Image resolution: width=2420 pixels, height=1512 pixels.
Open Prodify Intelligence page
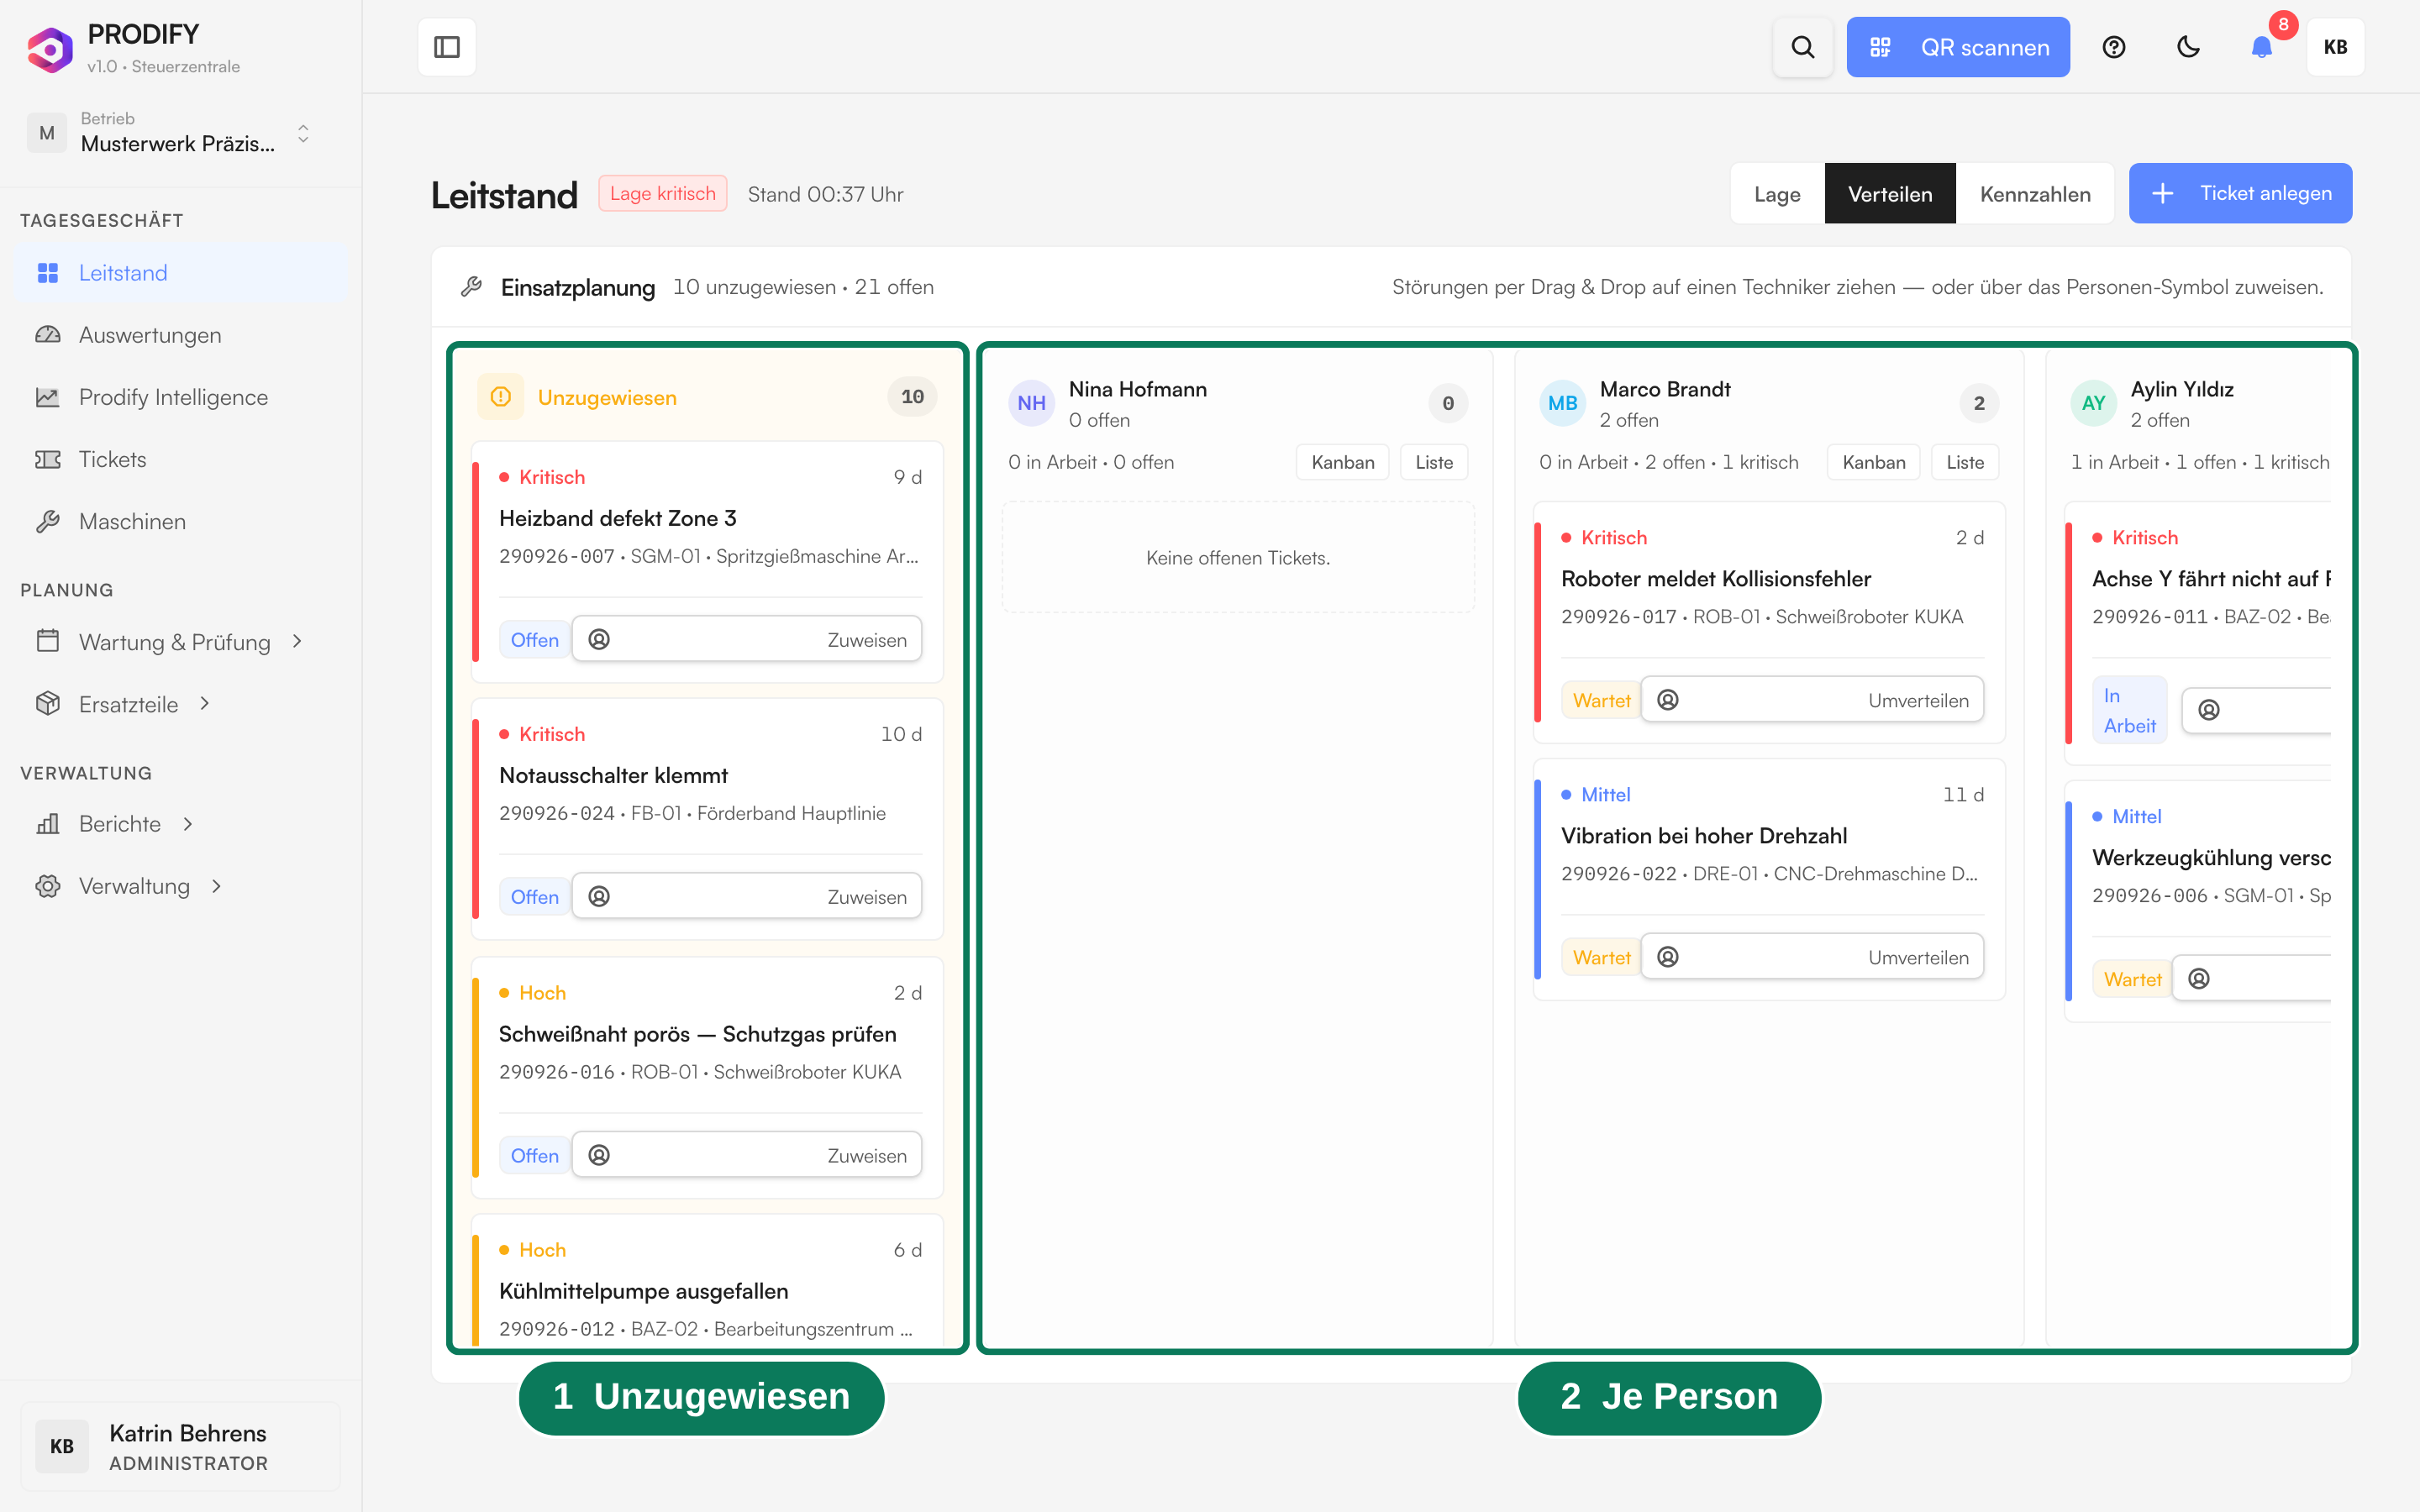pyautogui.click(x=181, y=397)
